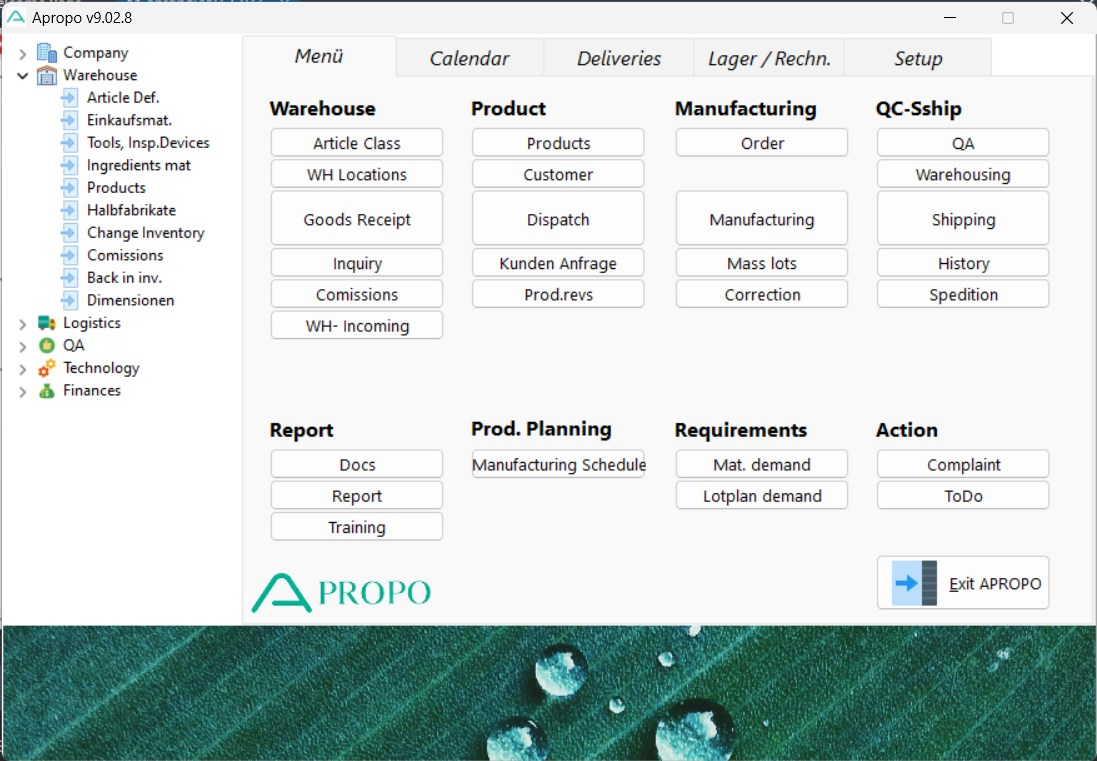Click the Exit APROPO button
The width and height of the screenshot is (1097, 761).
(963, 583)
